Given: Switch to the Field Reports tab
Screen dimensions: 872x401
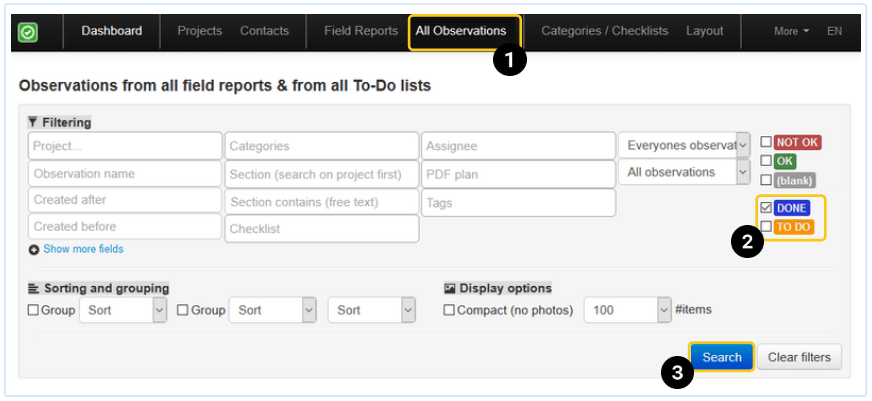Looking at the screenshot, I should (x=361, y=31).
